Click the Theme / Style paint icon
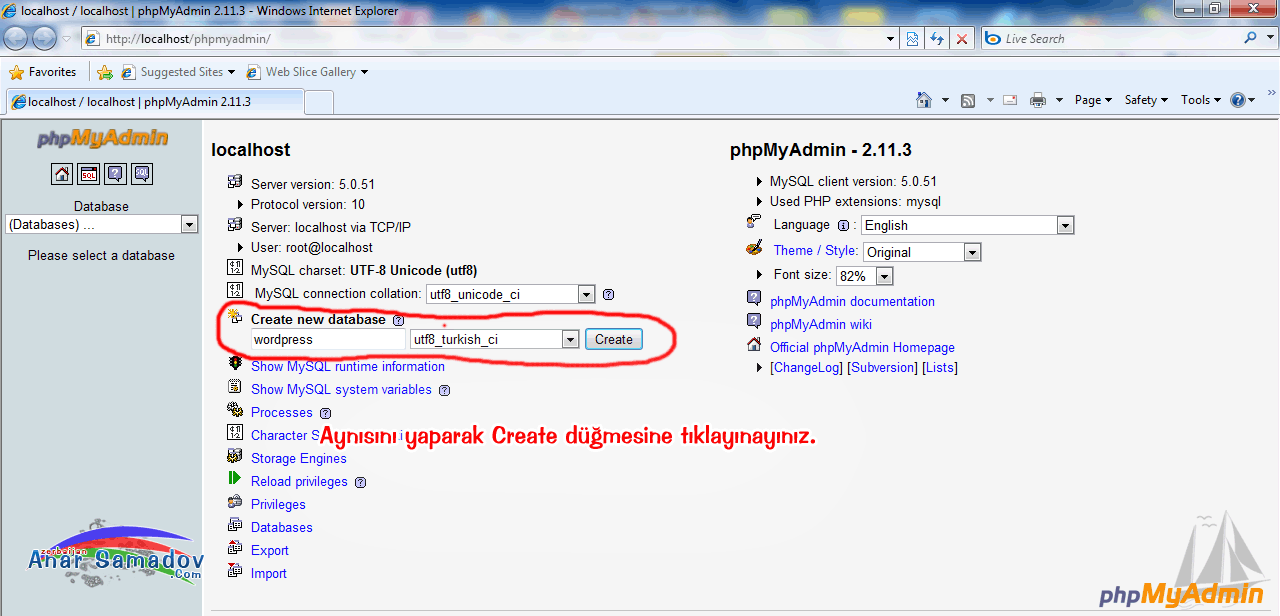Viewport: 1280px width, 616px height. point(754,248)
